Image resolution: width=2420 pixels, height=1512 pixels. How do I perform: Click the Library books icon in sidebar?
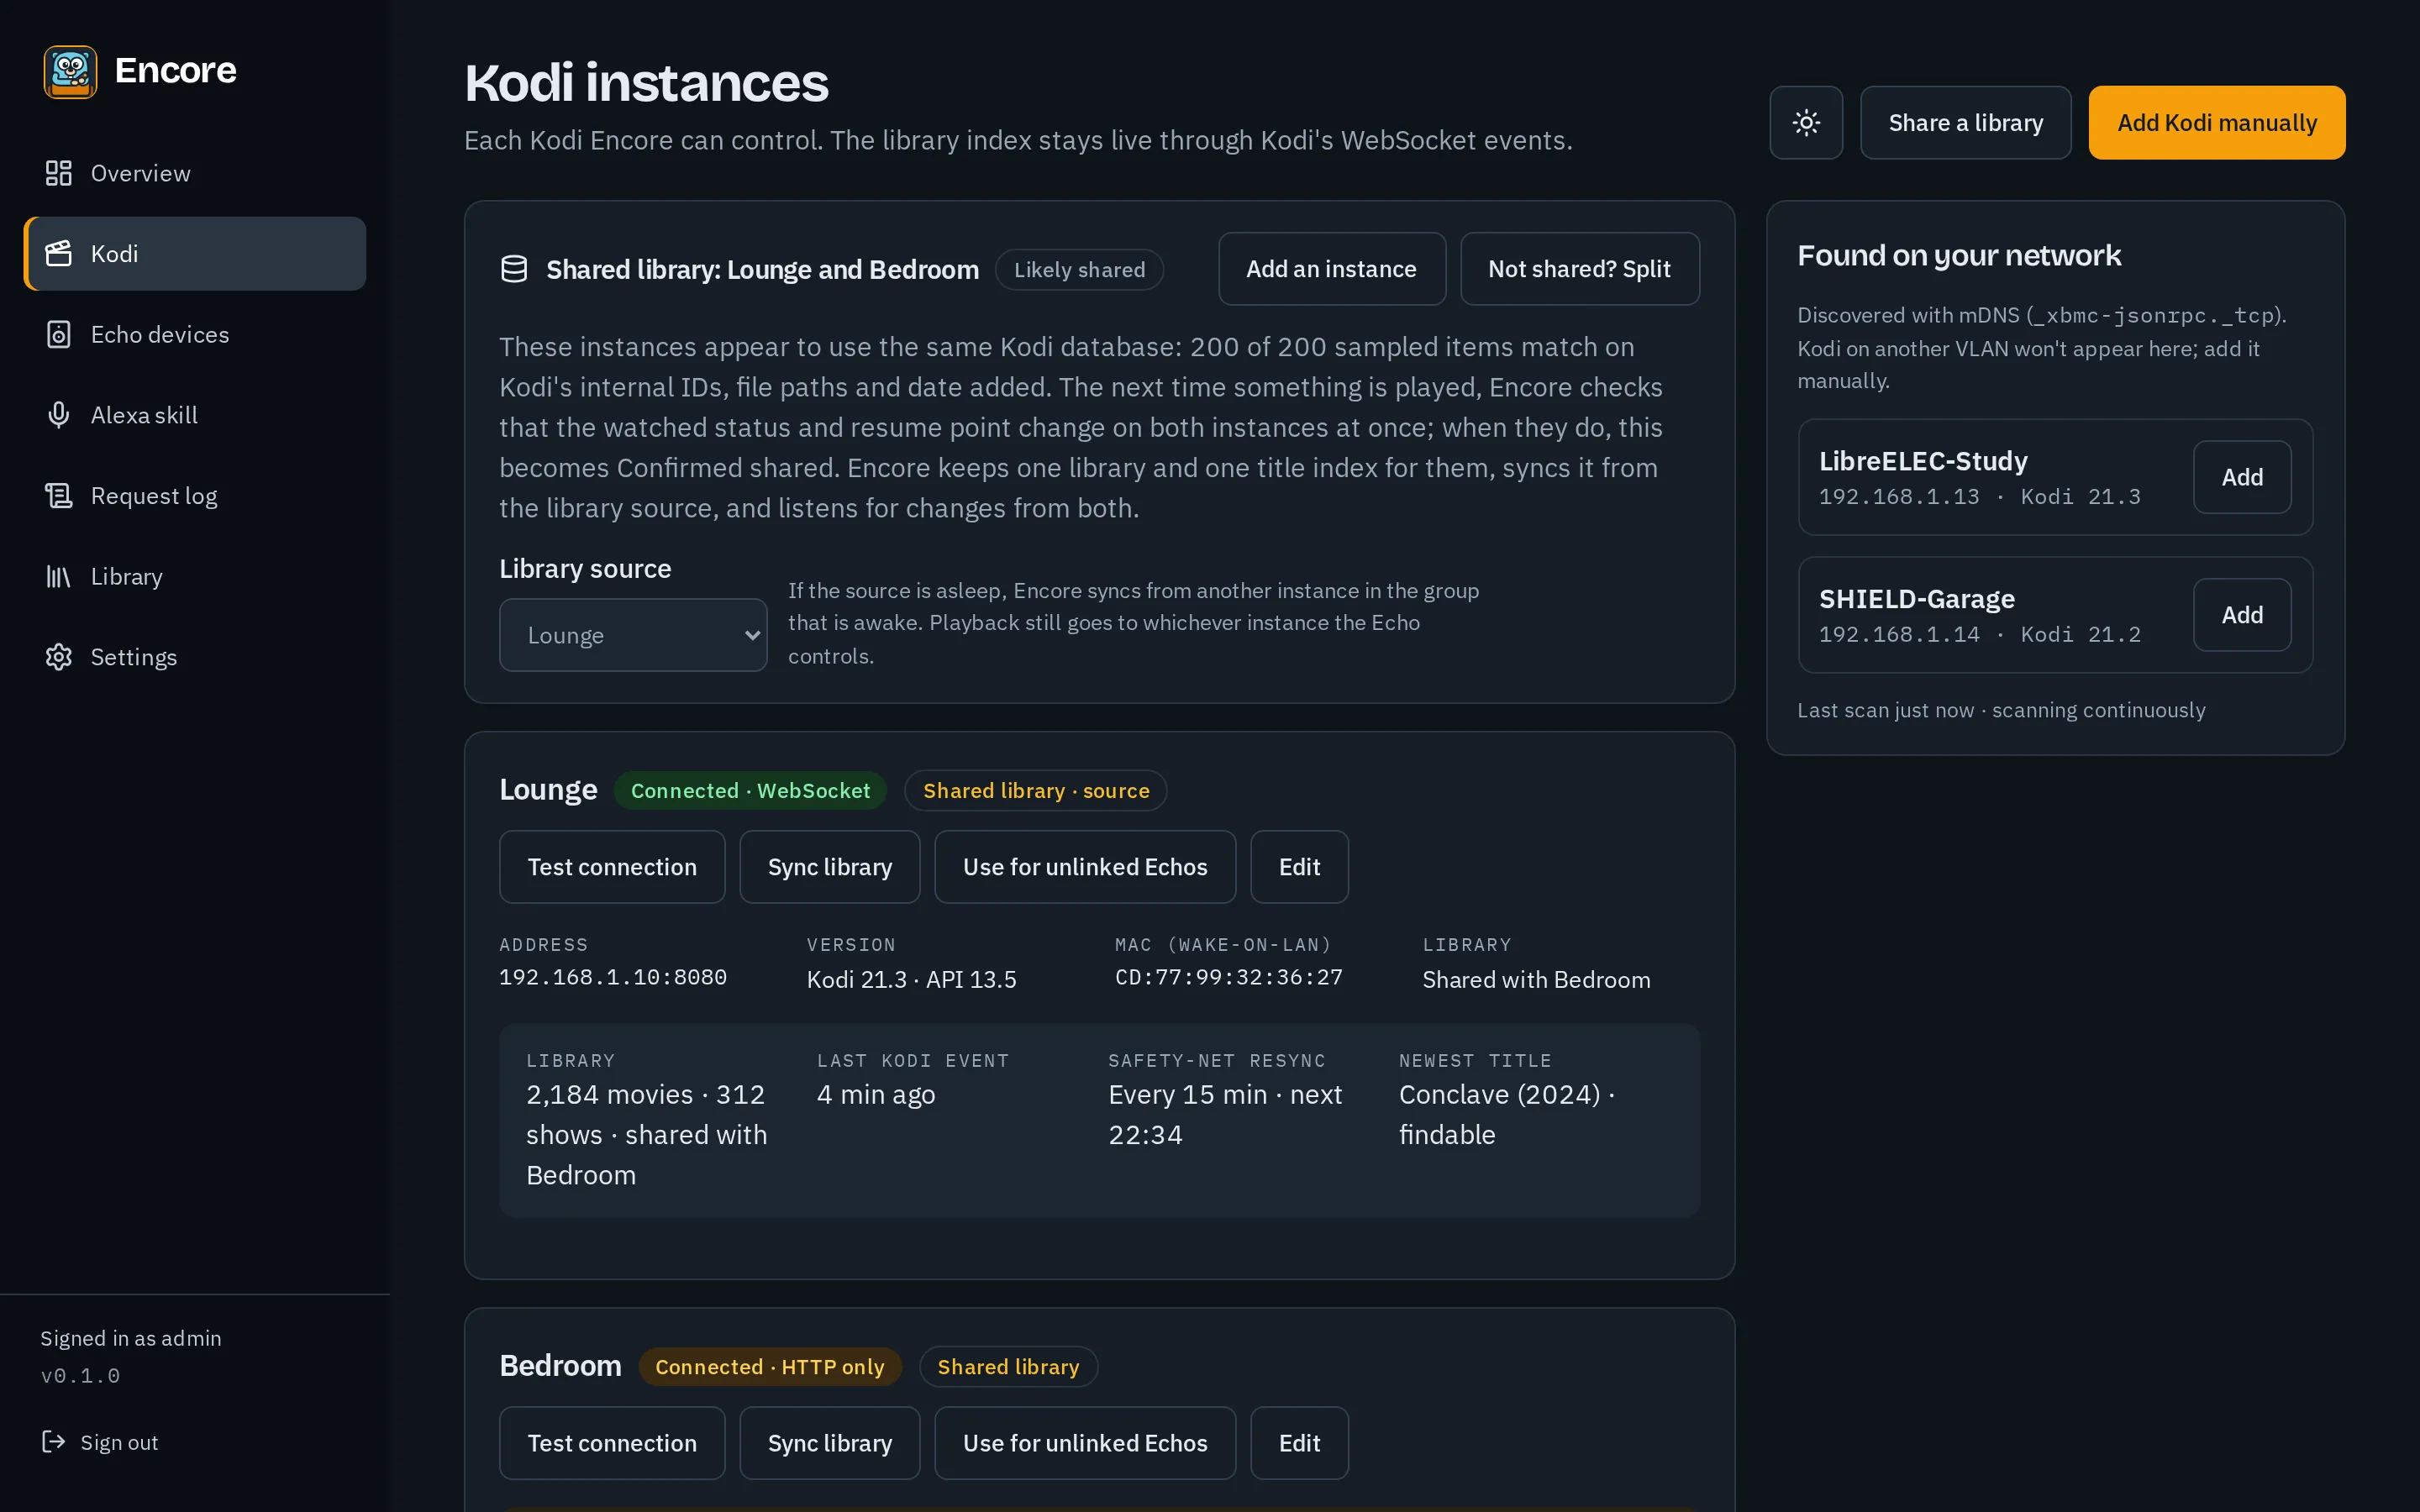tap(59, 576)
